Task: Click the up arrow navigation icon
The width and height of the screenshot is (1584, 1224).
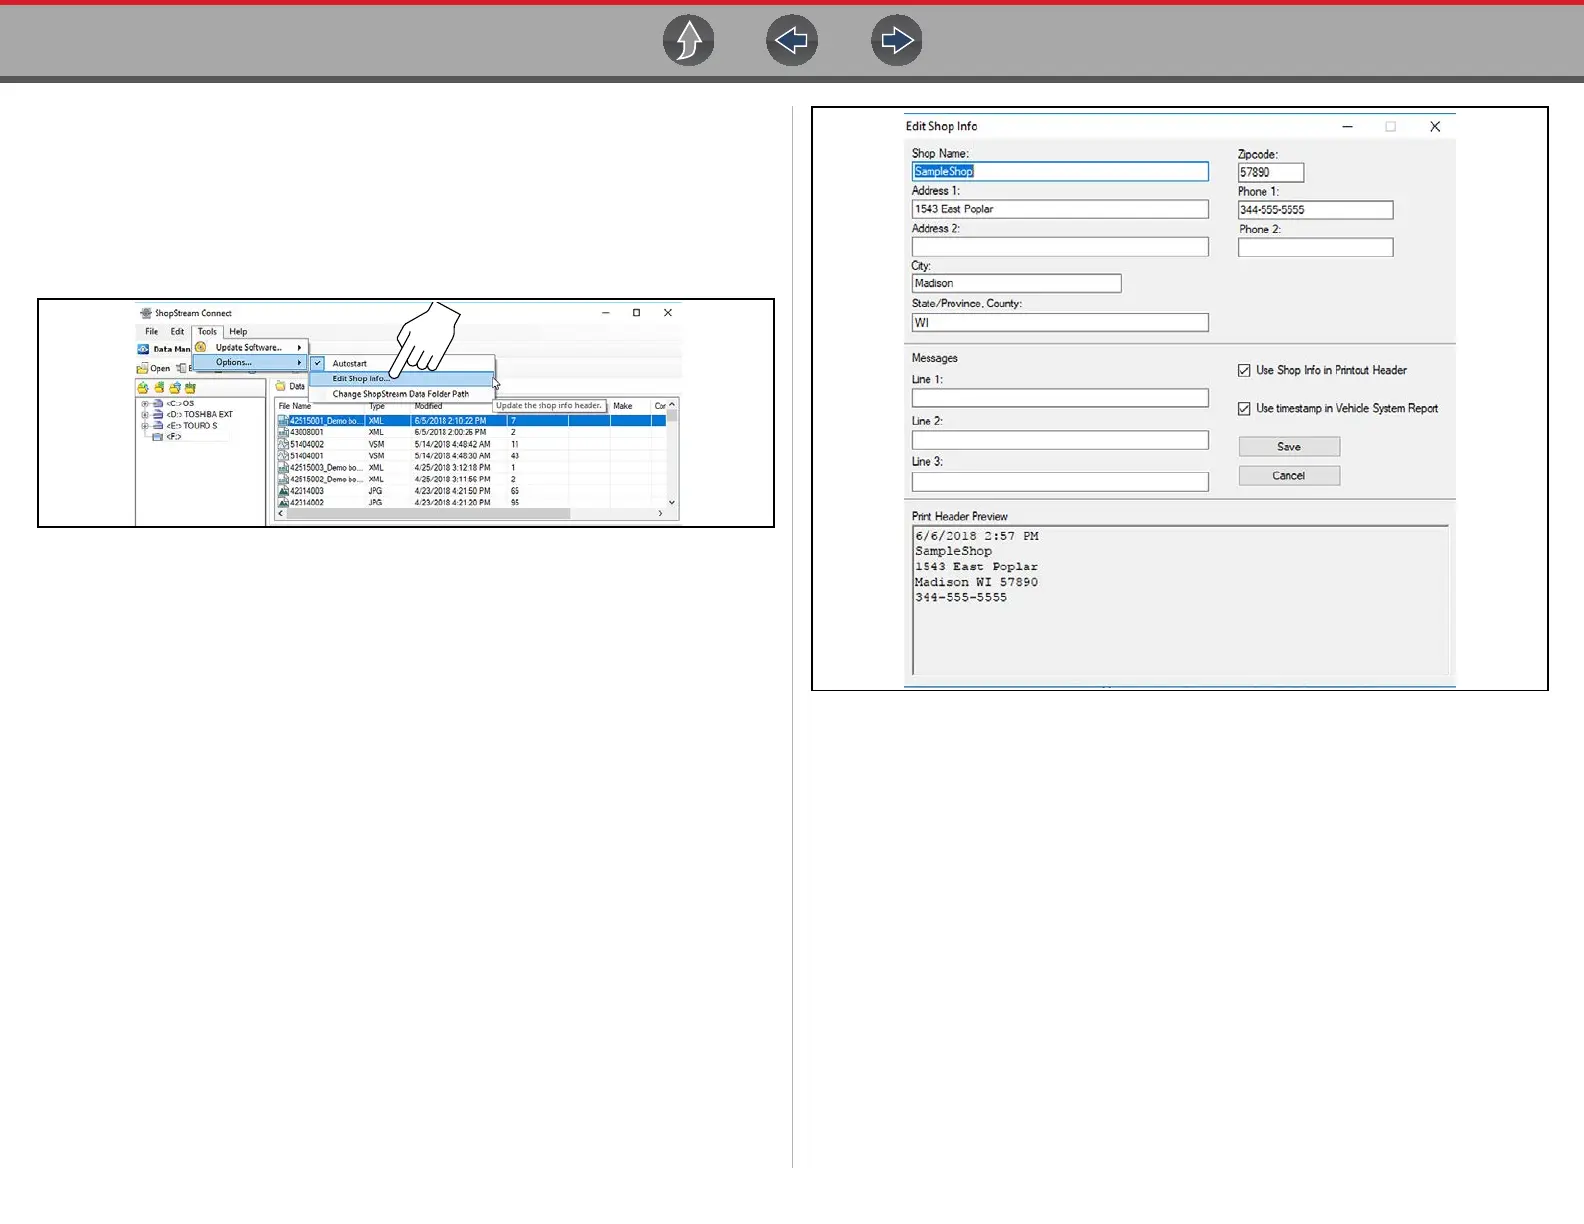Action: [x=689, y=41]
